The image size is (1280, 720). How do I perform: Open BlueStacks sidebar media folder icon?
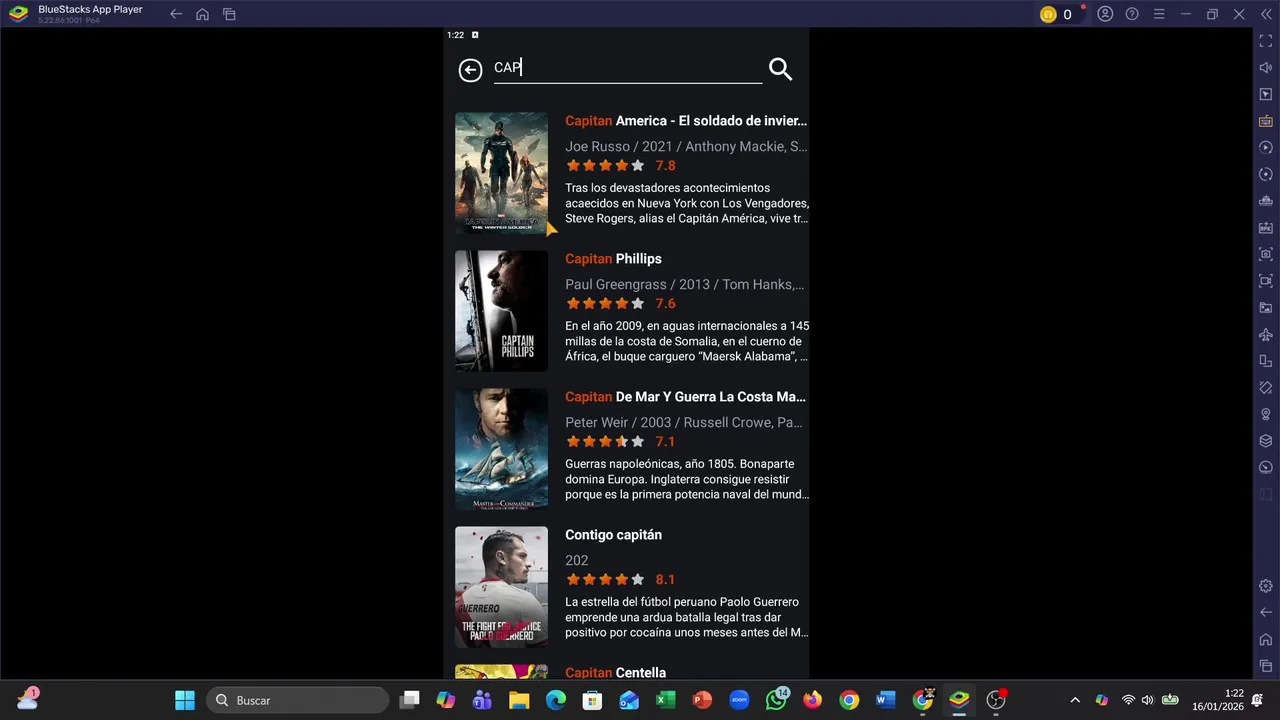(x=1266, y=308)
